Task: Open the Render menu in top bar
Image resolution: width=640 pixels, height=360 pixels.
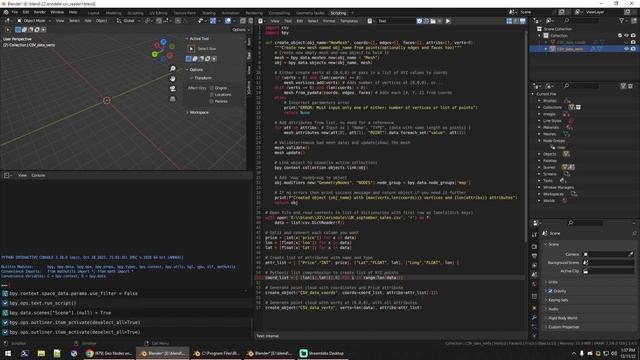Action: pyautogui.click(x=40, y=12)
